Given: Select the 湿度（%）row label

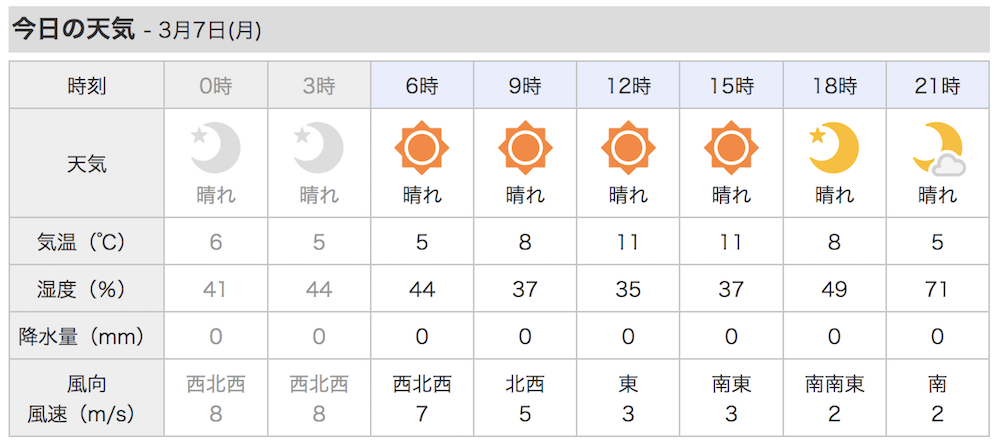Looking at the screenshot, I should (x=87, y=289).
